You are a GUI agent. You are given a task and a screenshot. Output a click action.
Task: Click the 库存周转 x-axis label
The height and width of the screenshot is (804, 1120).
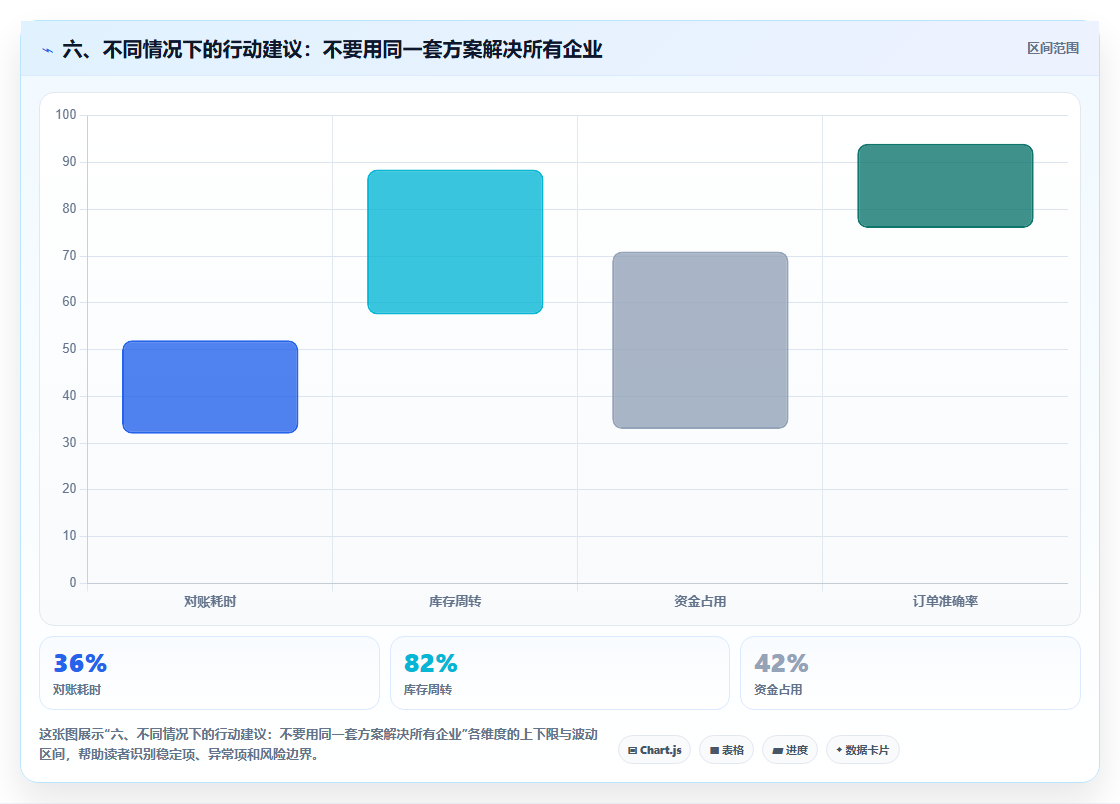click(455, 601)
